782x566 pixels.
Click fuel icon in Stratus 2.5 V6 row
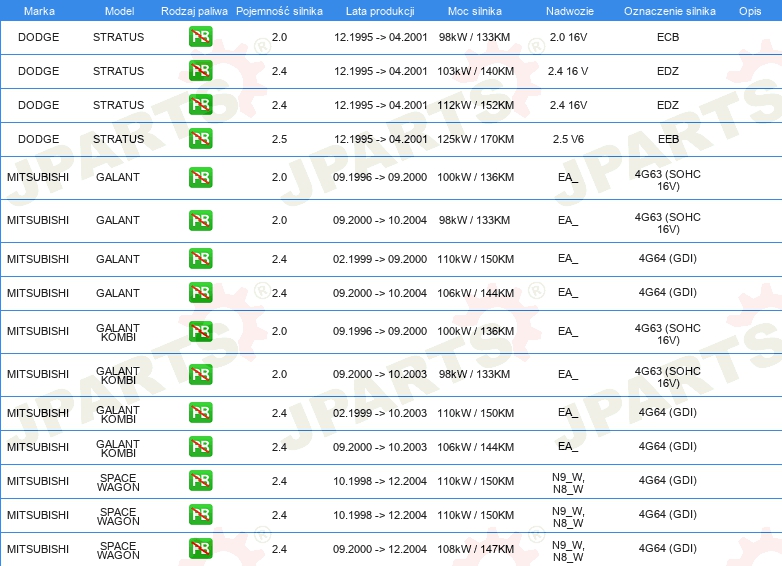pos(200,140)
